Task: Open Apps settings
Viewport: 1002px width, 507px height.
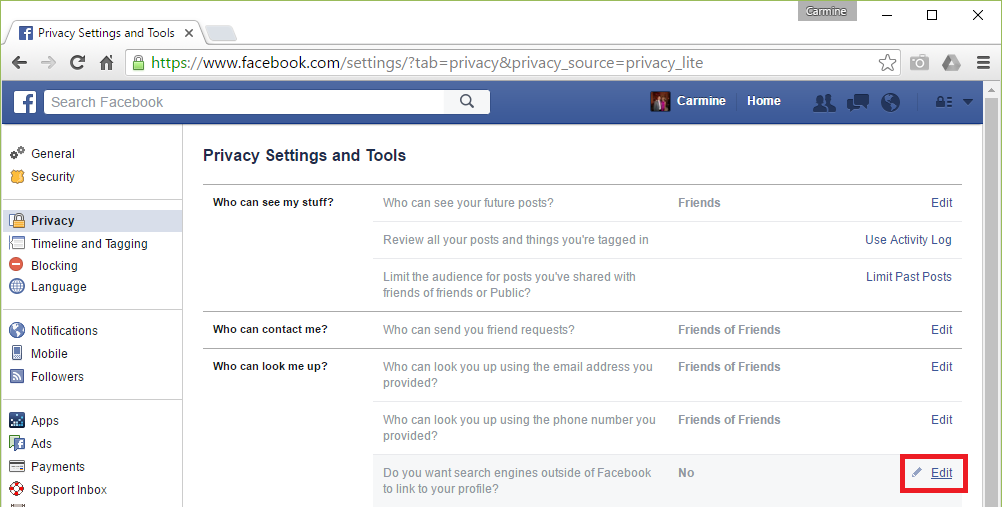Action: pyautogui.click(x=45, y=421)
